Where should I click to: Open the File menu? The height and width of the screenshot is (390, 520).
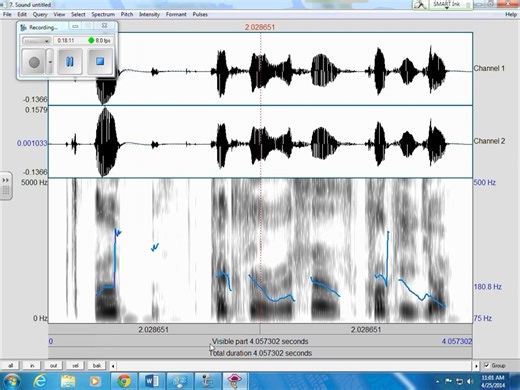[7, 14]
